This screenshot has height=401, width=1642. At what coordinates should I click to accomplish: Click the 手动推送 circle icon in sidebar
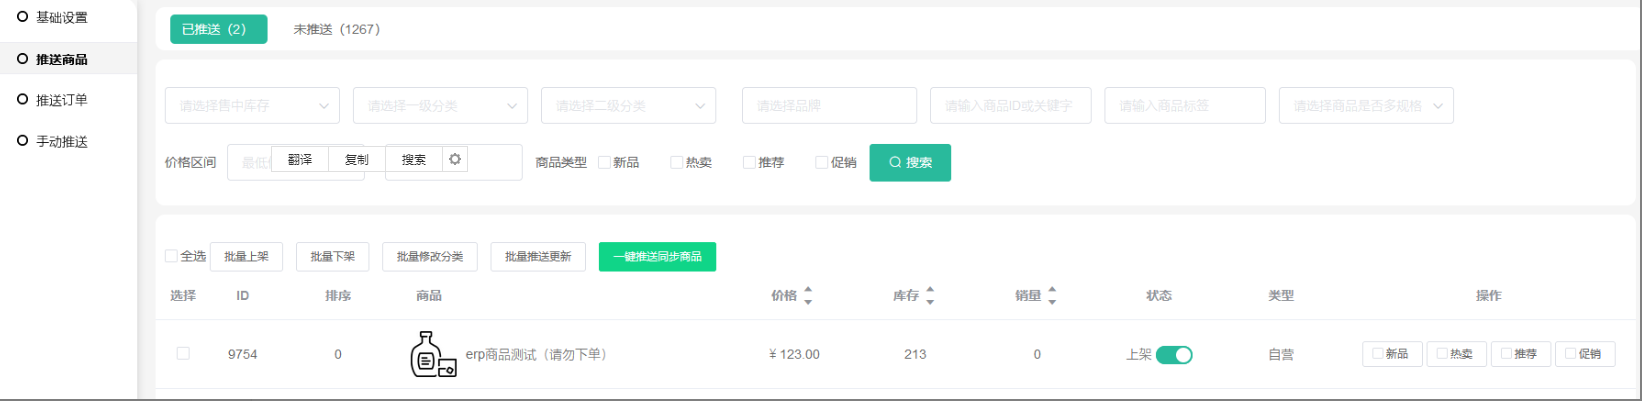click(22, 141)
